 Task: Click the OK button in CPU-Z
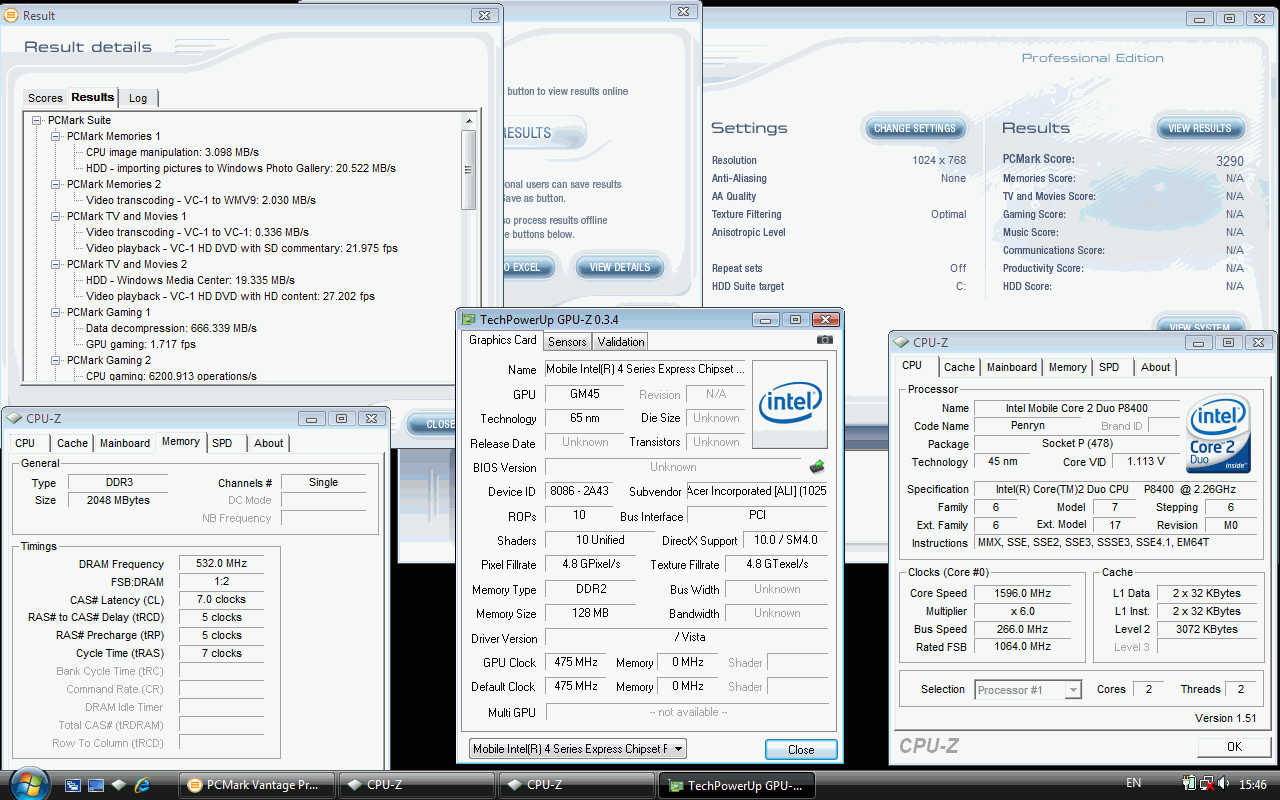(x=1234, y=746)
